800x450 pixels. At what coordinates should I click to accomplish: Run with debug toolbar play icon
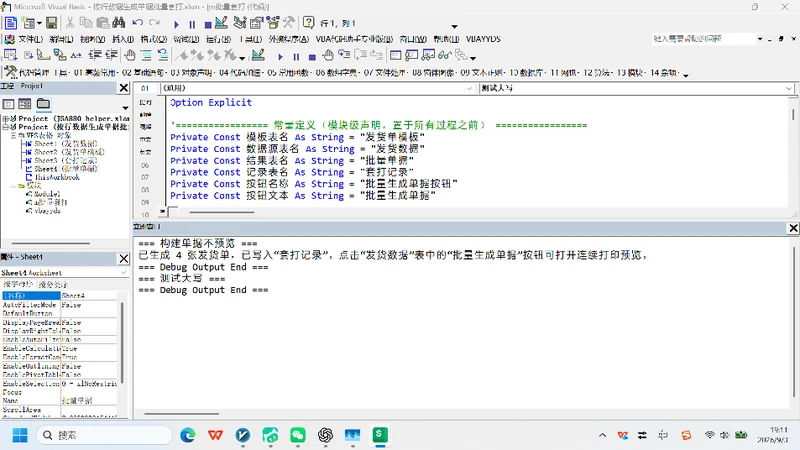[280, 57]
